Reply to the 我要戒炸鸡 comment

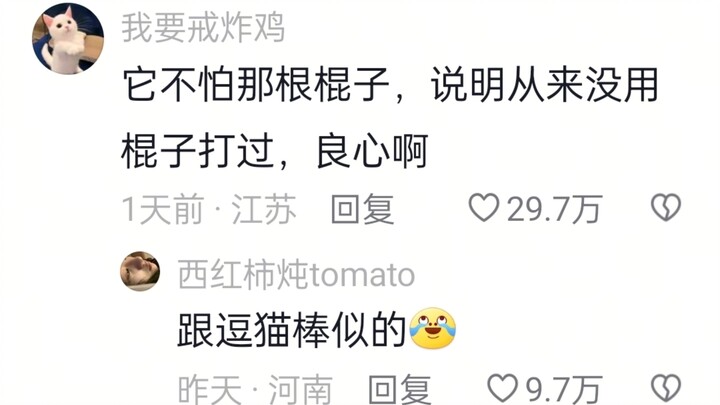(x=362, y=208)
